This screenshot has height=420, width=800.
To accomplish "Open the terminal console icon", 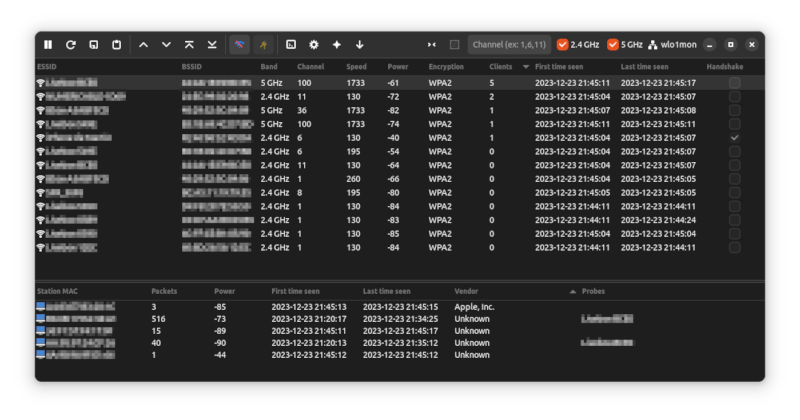I will pos(291,45).
